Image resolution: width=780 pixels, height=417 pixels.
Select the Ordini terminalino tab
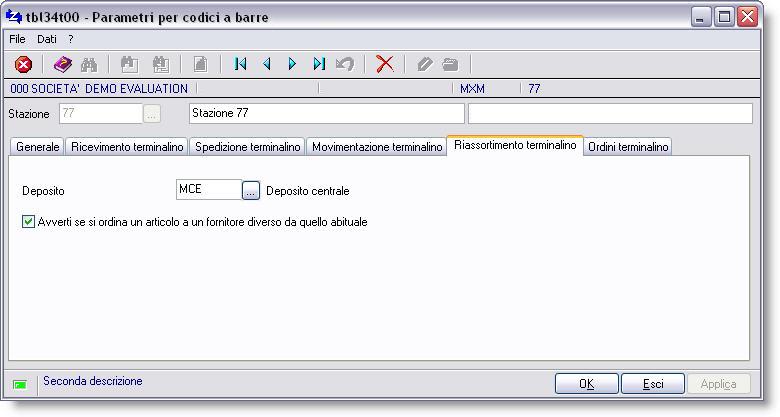pos(628,147)
